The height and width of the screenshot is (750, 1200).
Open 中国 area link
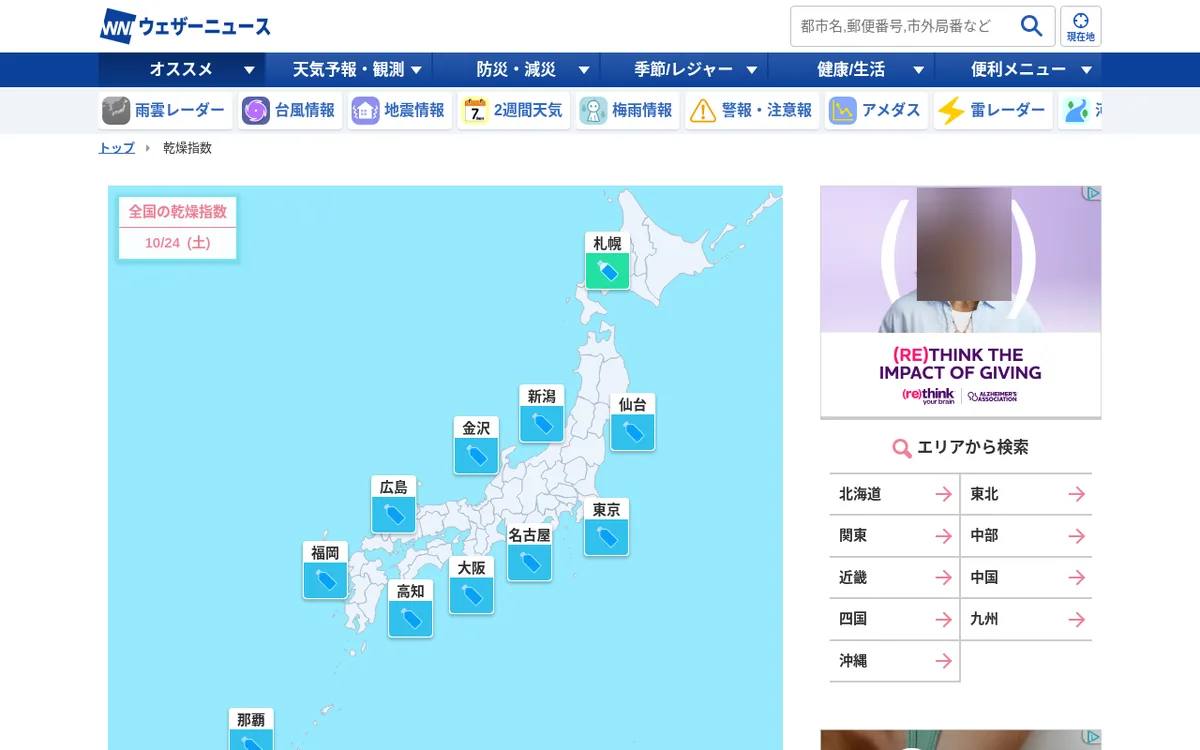[x=1027, y=578]
